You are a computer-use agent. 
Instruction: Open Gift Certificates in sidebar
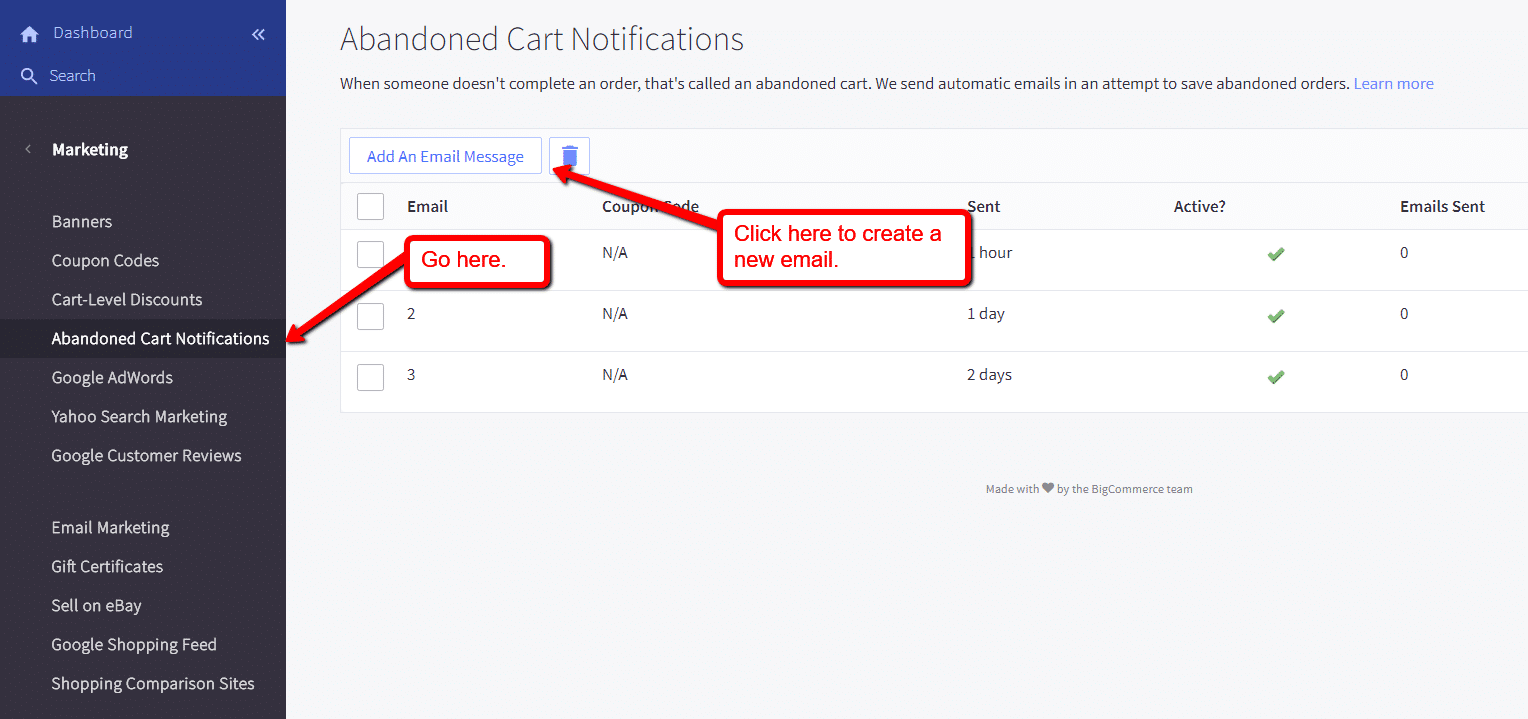point(107,566)
